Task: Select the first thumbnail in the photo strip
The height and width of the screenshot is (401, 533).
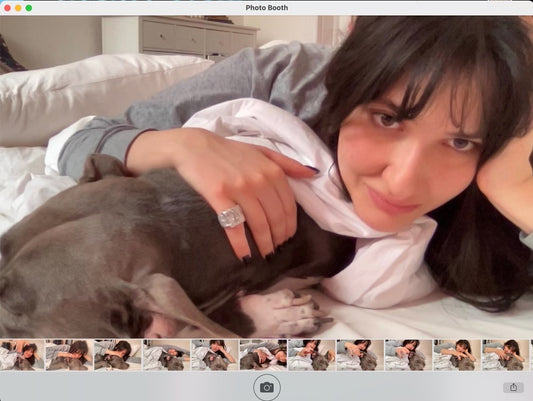Action: (22, 355)
